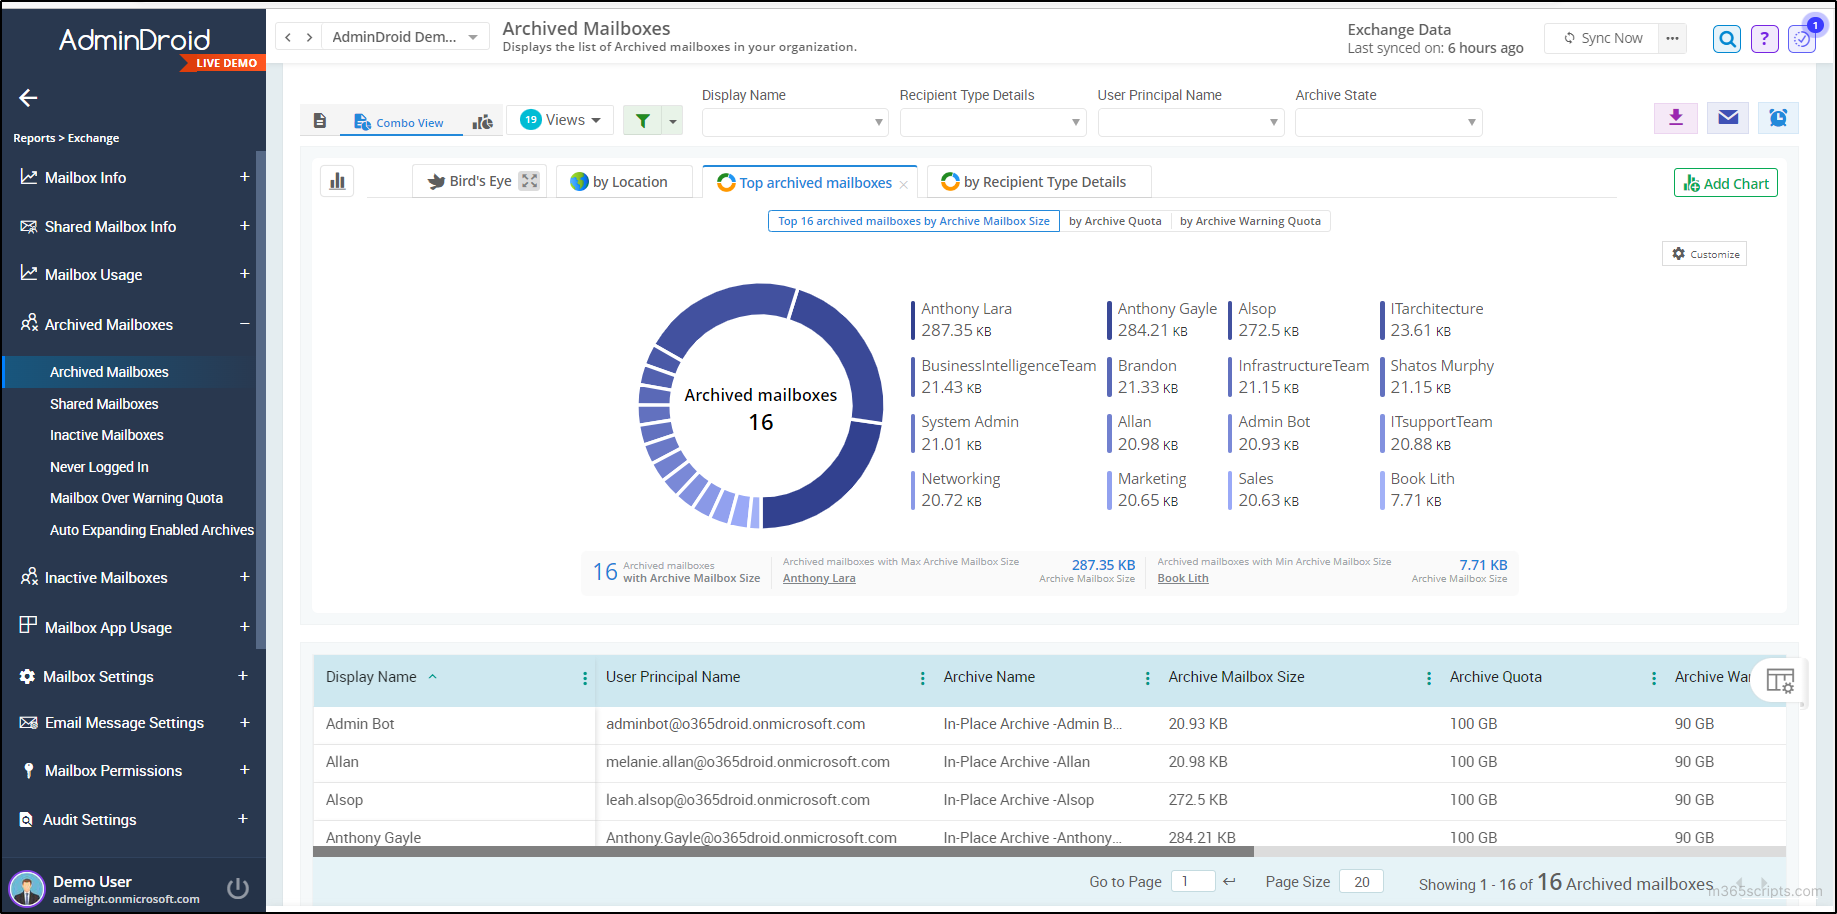The width and height of the screenshot is (1837, 914).
Task: Sign out using the power icon
Action: 238,886
